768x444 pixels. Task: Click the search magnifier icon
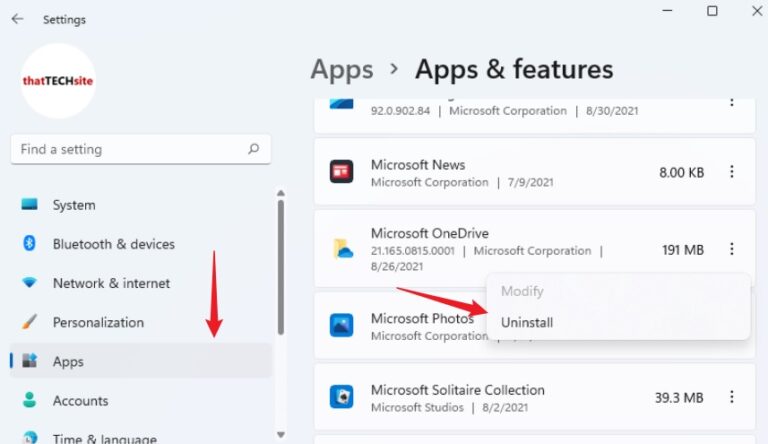coord(253,148)
